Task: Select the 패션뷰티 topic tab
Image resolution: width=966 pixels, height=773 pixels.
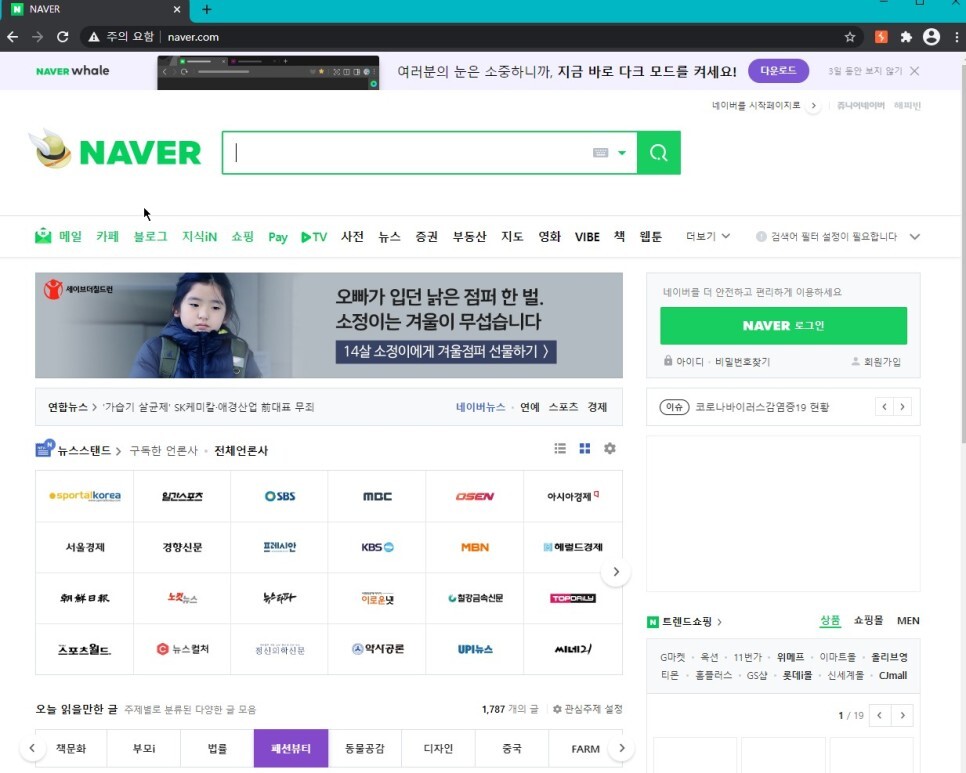Action: click(291, 748)
